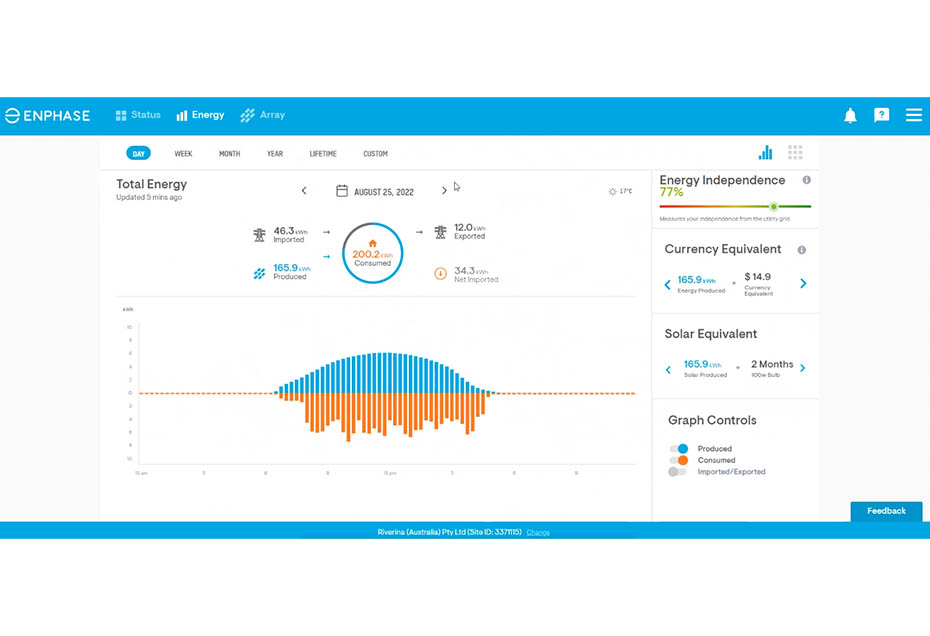Viewport: 930px width, 636px height.
Task: Switch to the MONTH tab
Action: (x=229, y=153)
